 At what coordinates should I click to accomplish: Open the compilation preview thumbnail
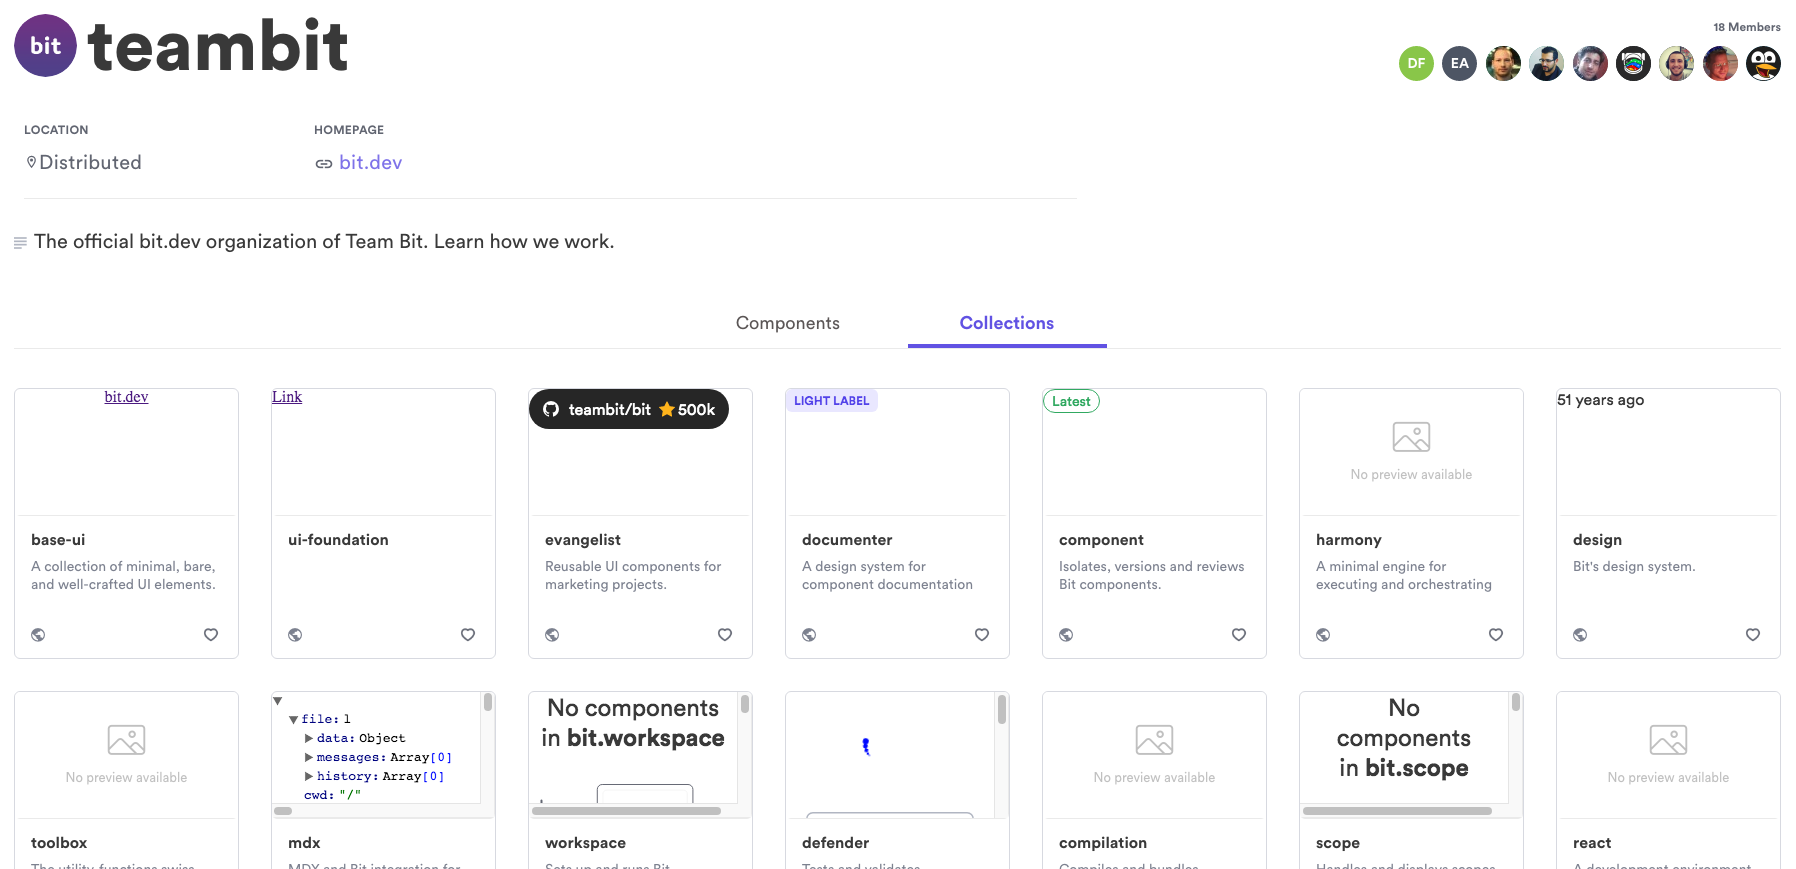pyautogui.click(x=1154, y=755)
